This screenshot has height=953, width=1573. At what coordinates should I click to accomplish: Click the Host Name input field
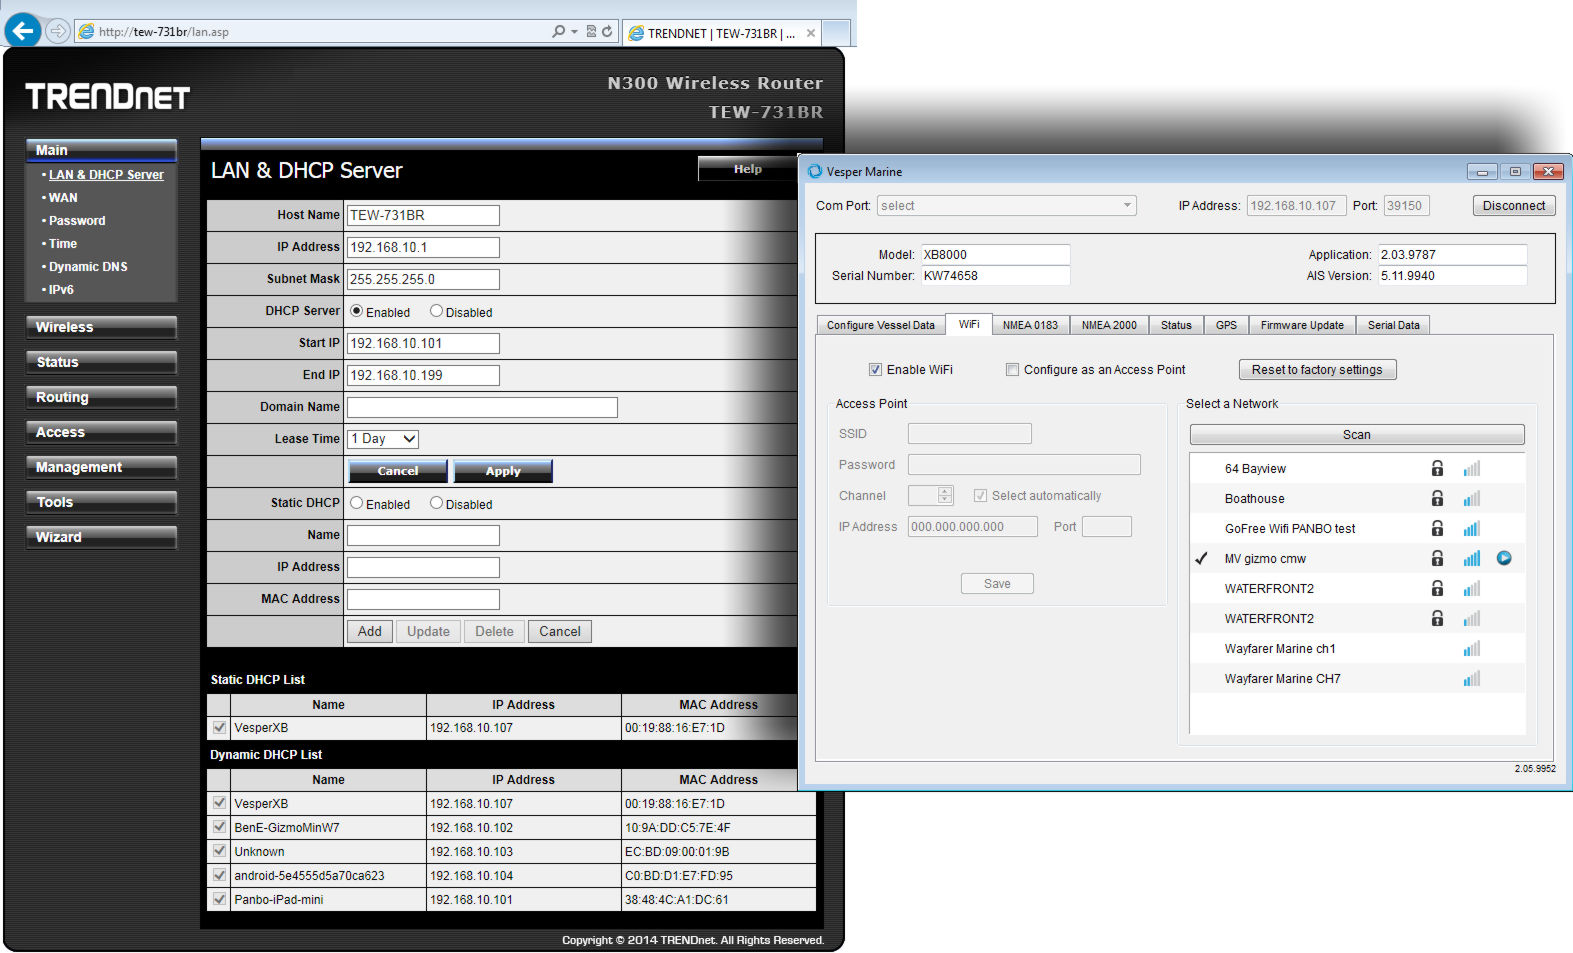(423, 215)
